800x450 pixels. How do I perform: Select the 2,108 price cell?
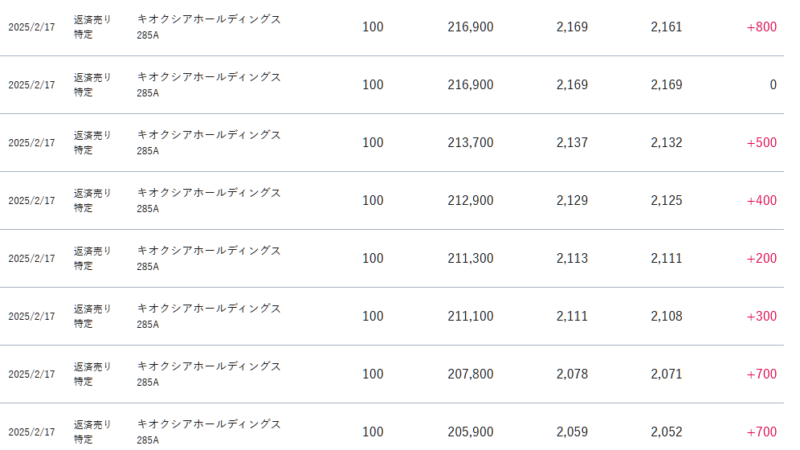click(666, 317)
